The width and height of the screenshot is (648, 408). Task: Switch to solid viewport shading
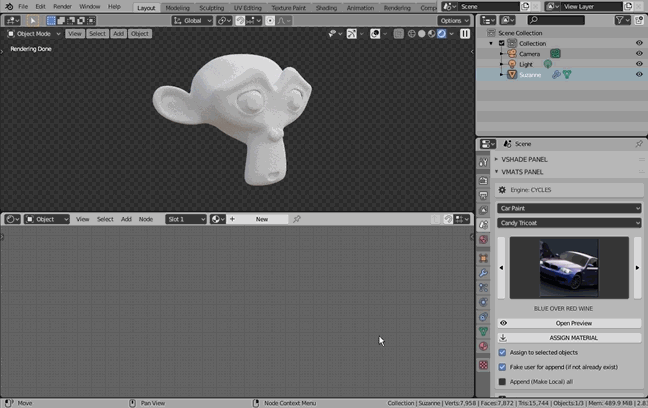(x=422, y=34)
